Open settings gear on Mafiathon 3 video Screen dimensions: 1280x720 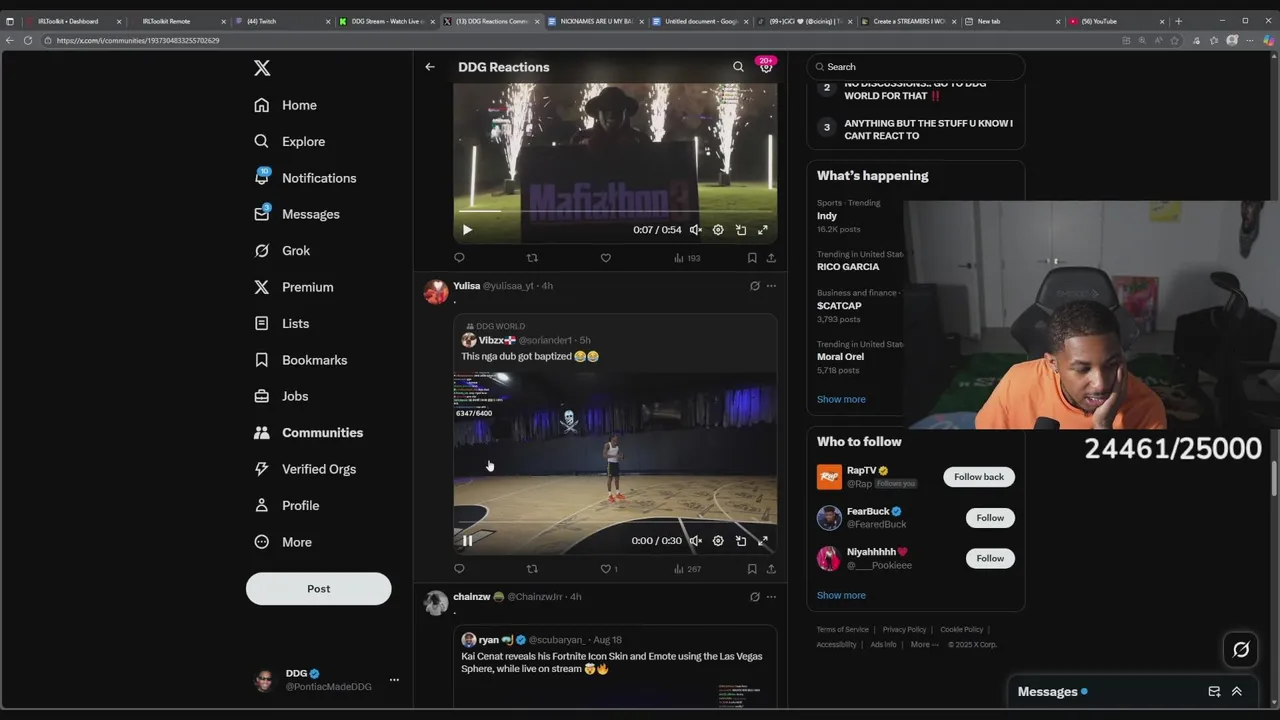tap(718, 230)
